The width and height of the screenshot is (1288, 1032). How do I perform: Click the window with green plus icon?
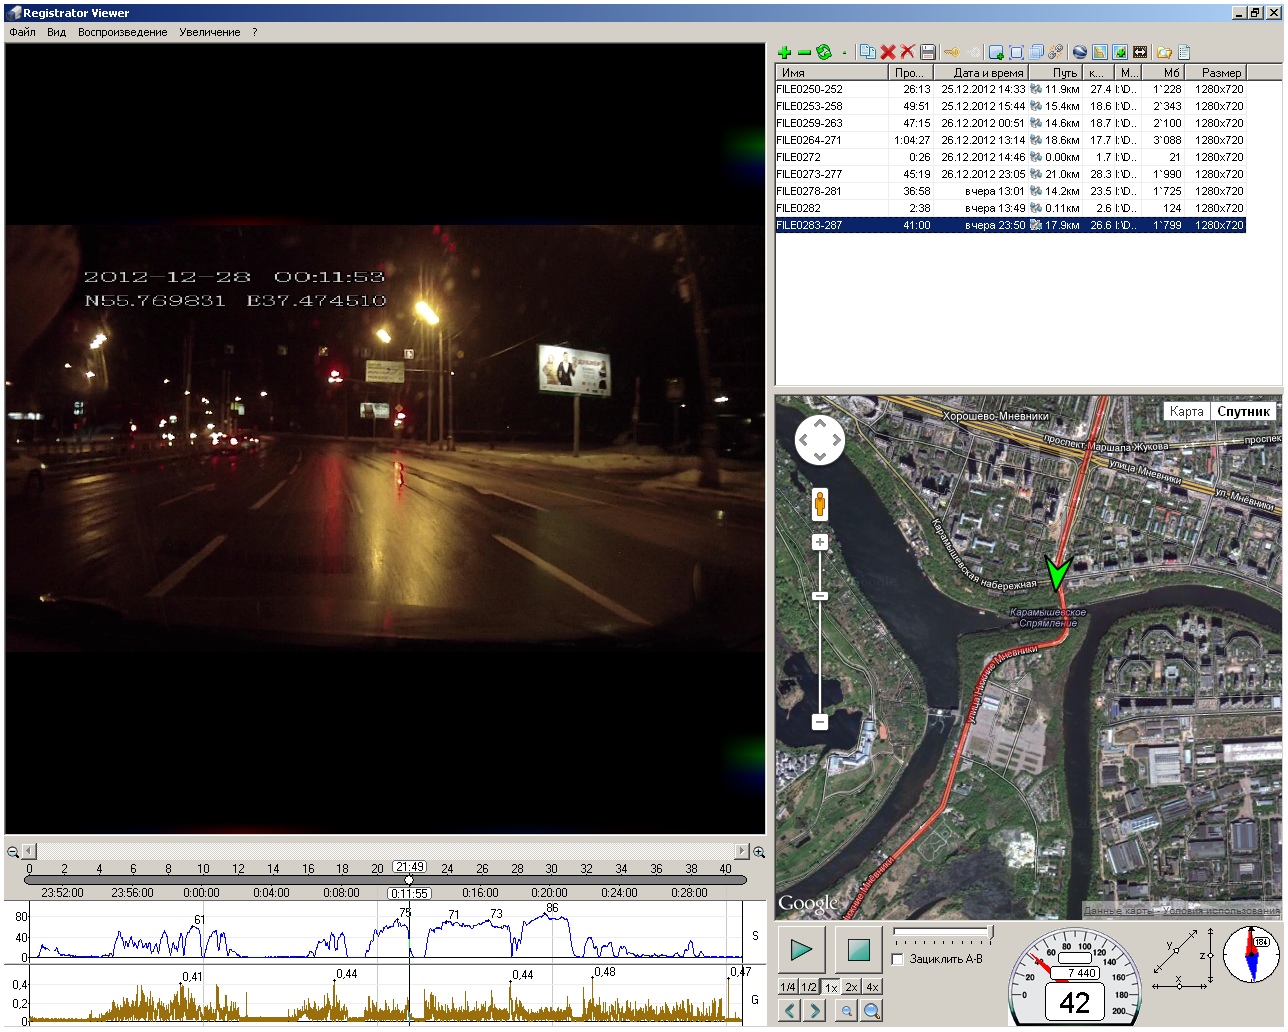(x=996, y=52)
